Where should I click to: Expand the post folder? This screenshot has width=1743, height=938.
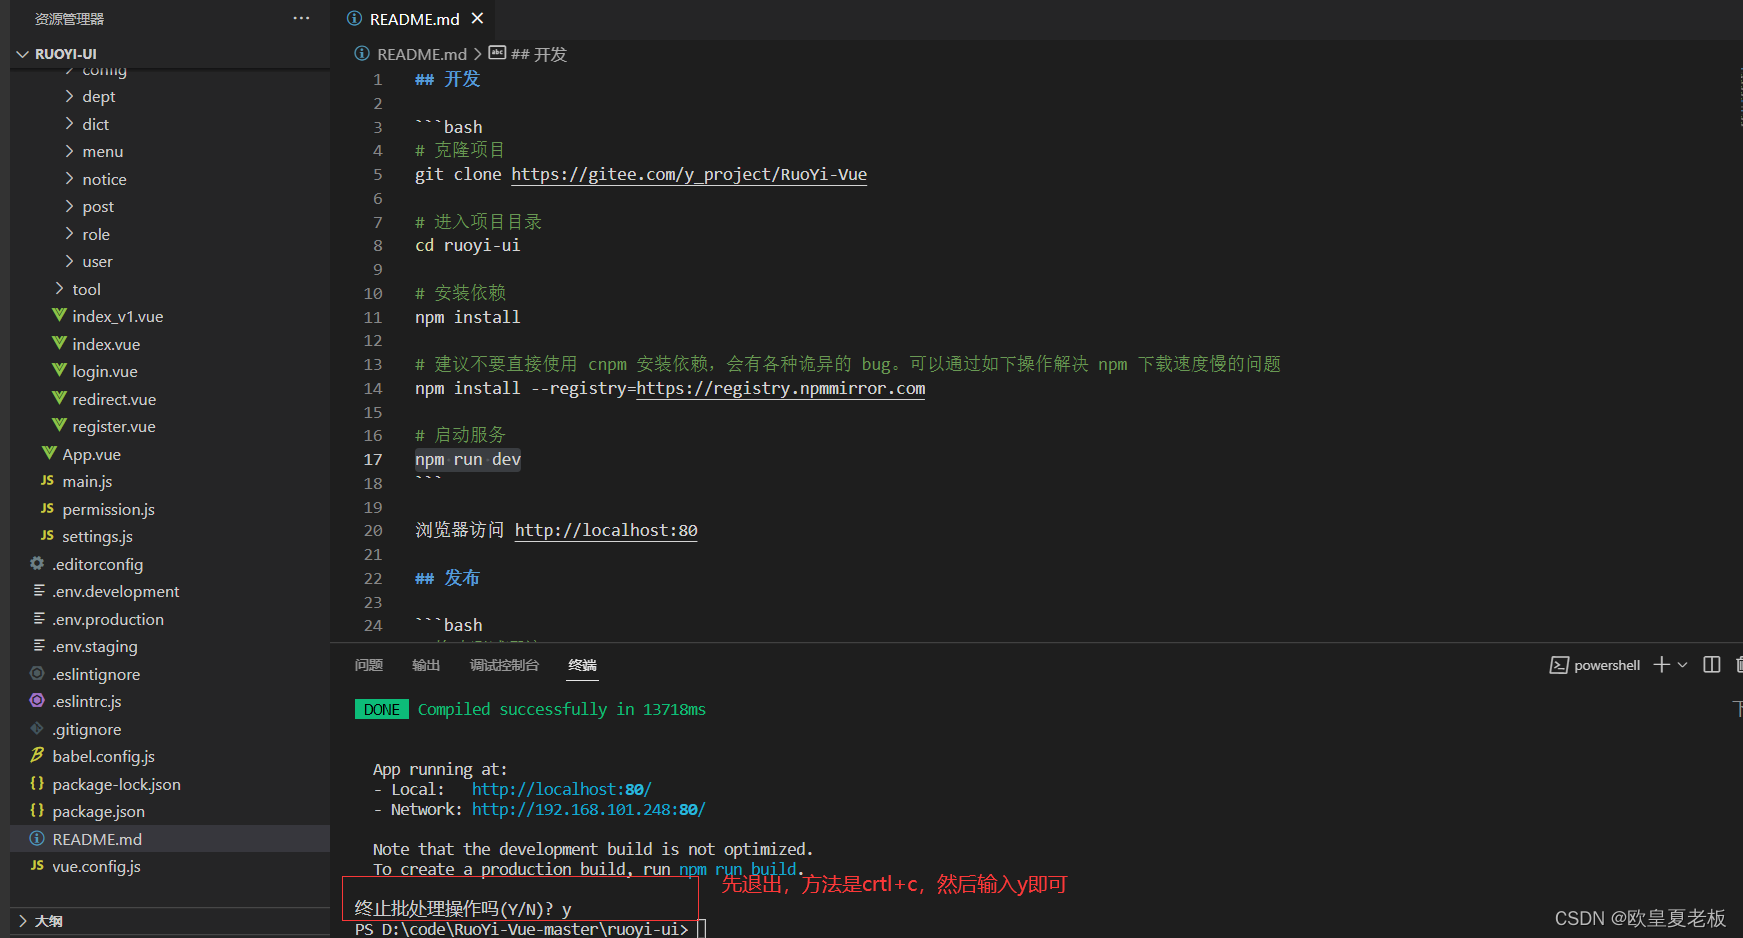coord(69,206)
